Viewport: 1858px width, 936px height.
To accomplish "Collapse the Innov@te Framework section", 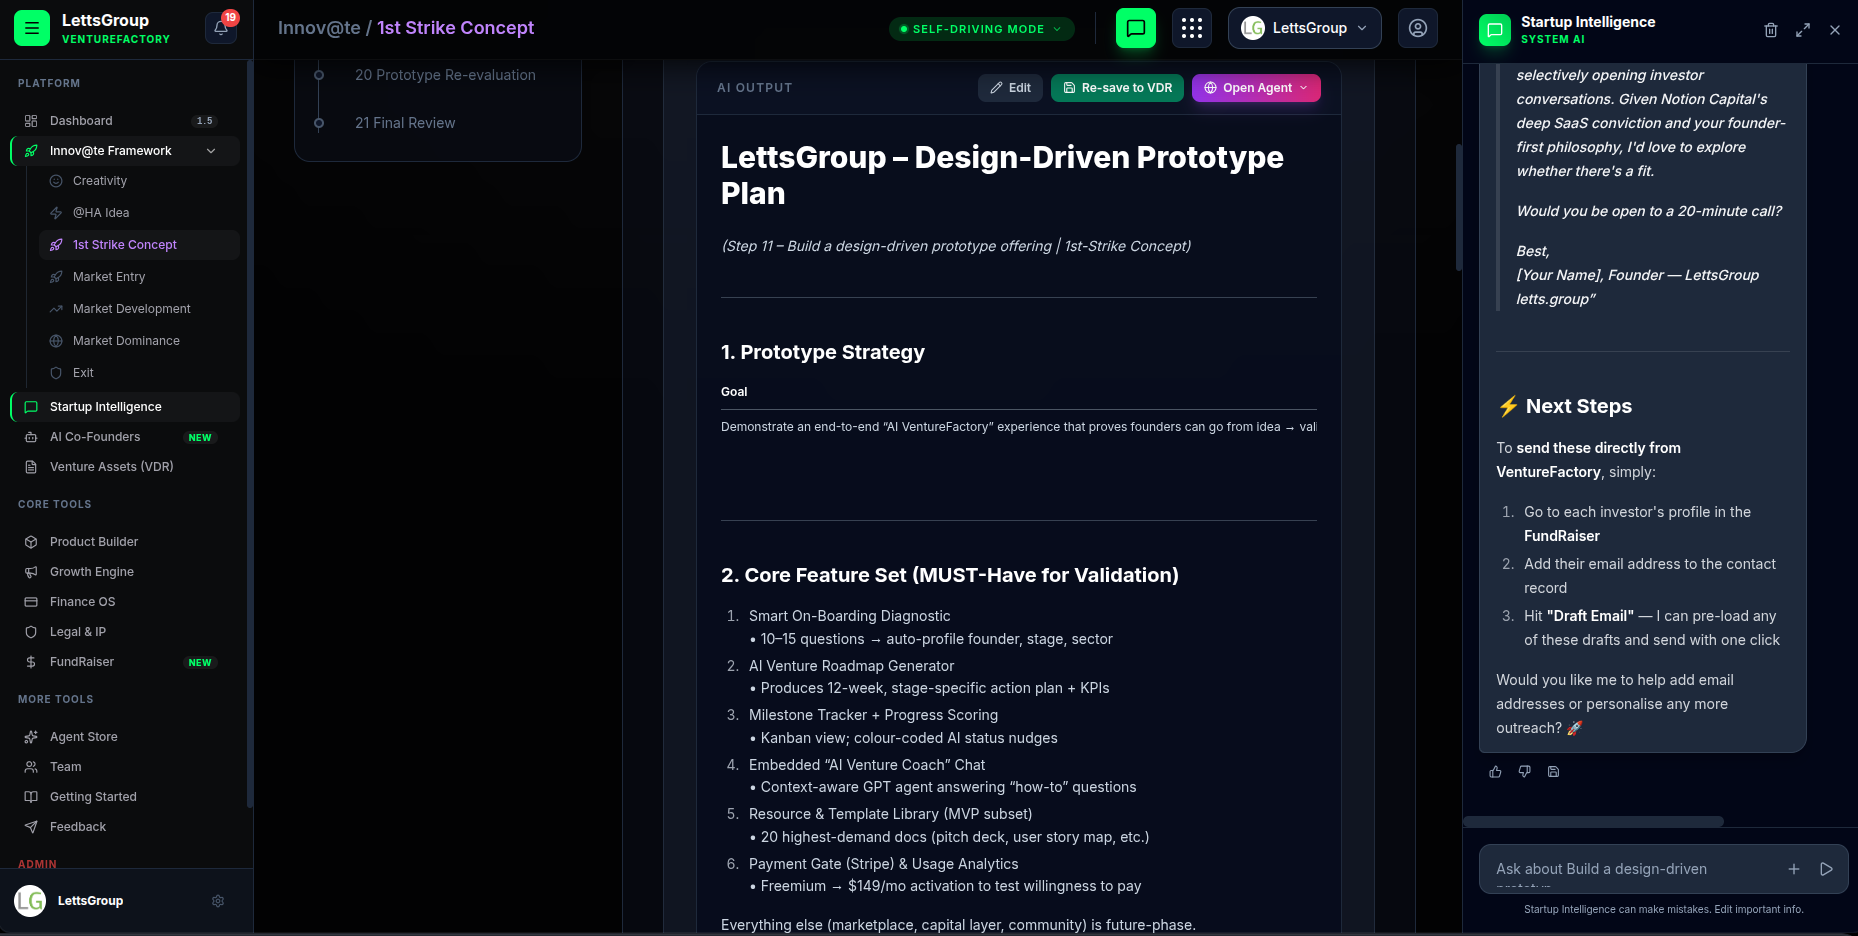I will 211,151.
